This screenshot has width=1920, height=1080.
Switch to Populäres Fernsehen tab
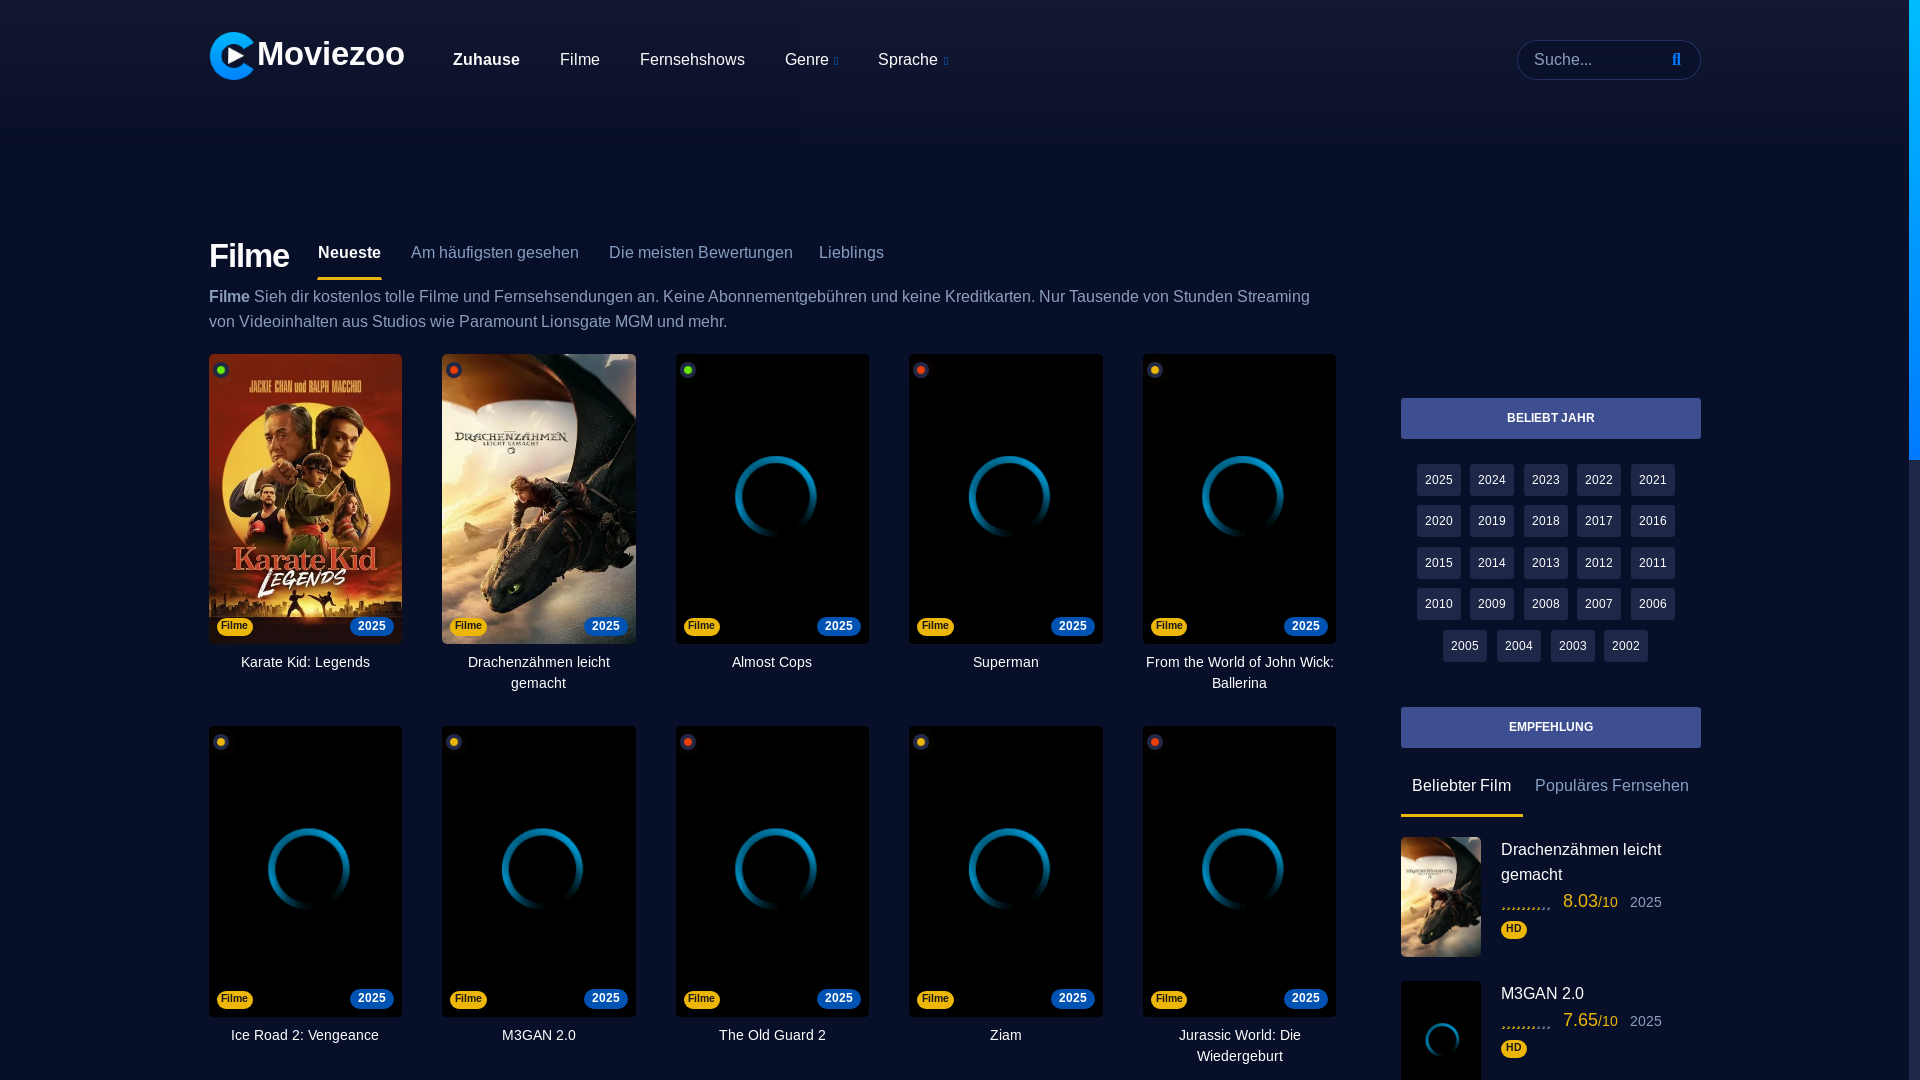tap(1611, 786)
